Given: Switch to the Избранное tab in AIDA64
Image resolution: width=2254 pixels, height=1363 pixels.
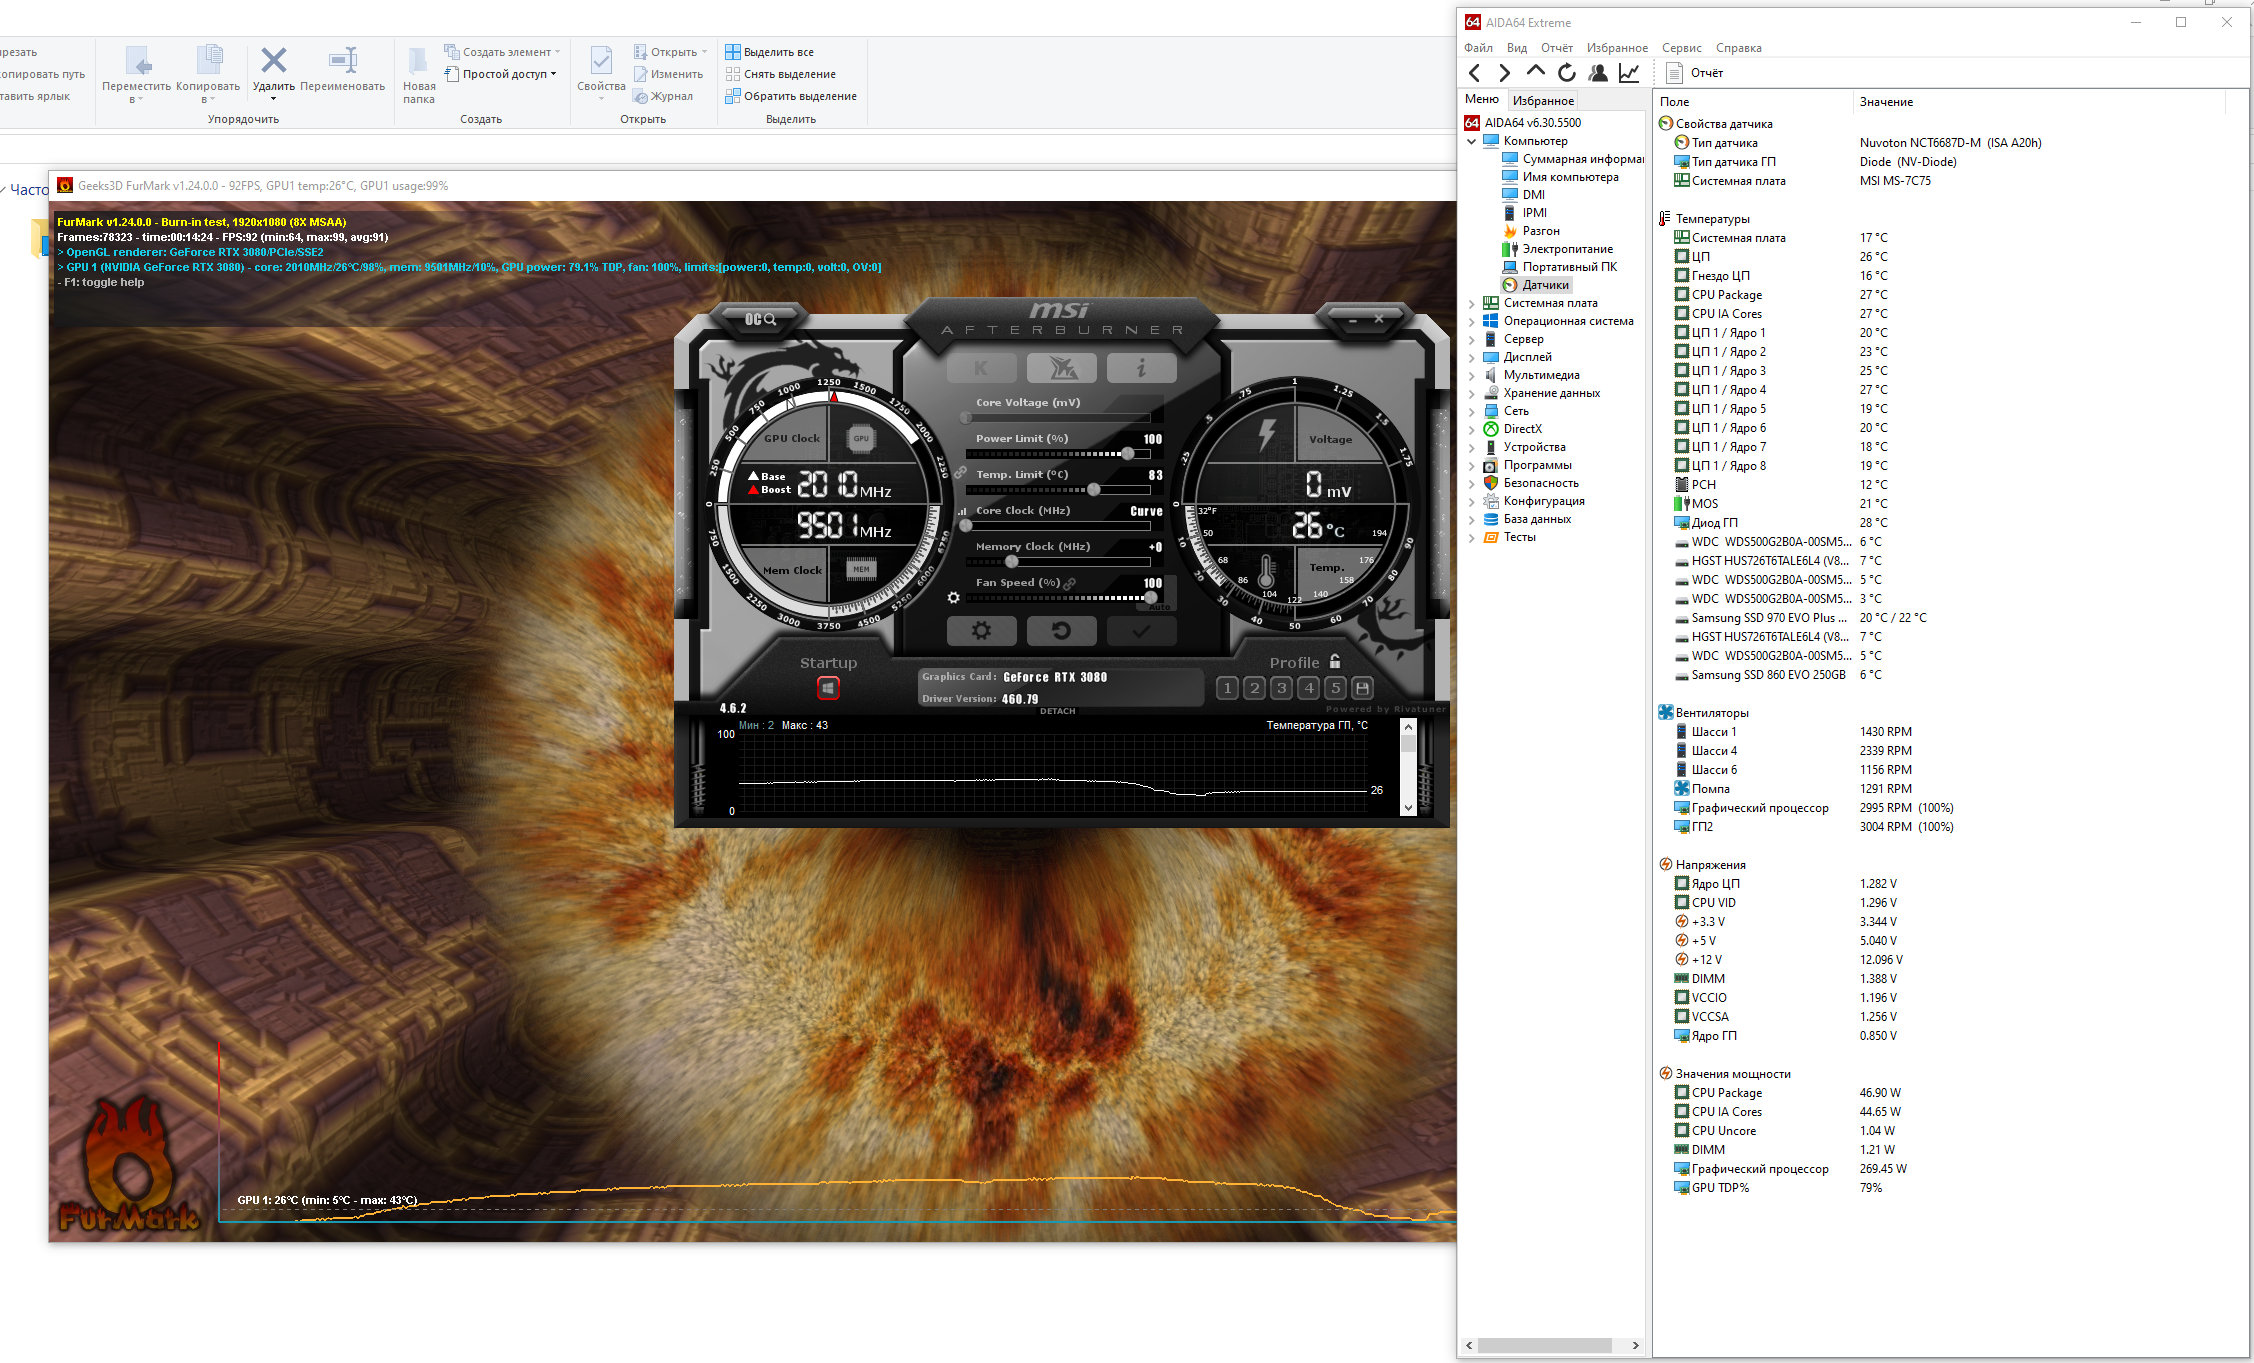Looking at the screenshot, I should 1543,100.
